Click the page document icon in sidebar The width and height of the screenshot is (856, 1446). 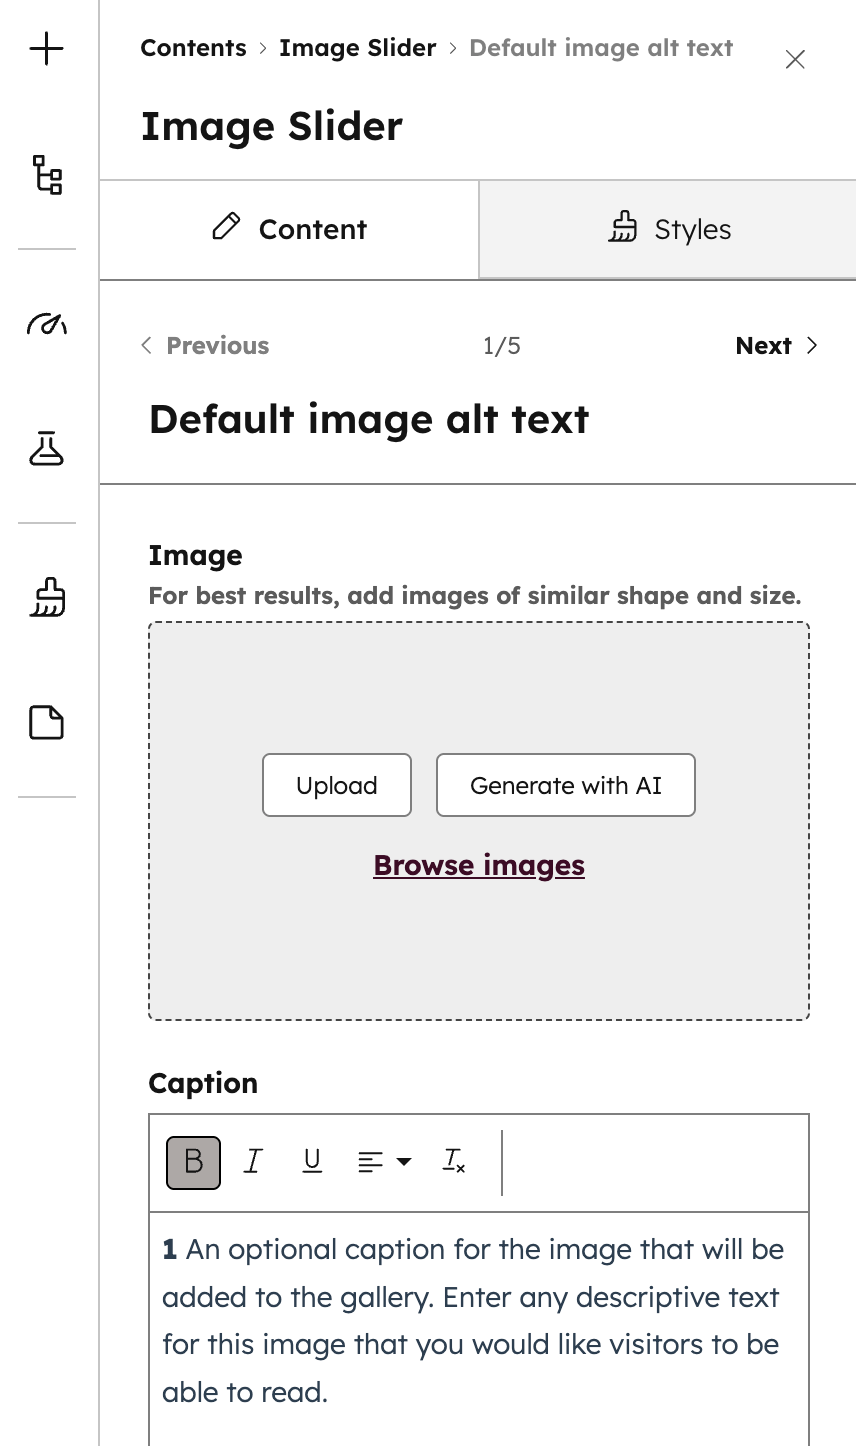(x=46, y=722)
